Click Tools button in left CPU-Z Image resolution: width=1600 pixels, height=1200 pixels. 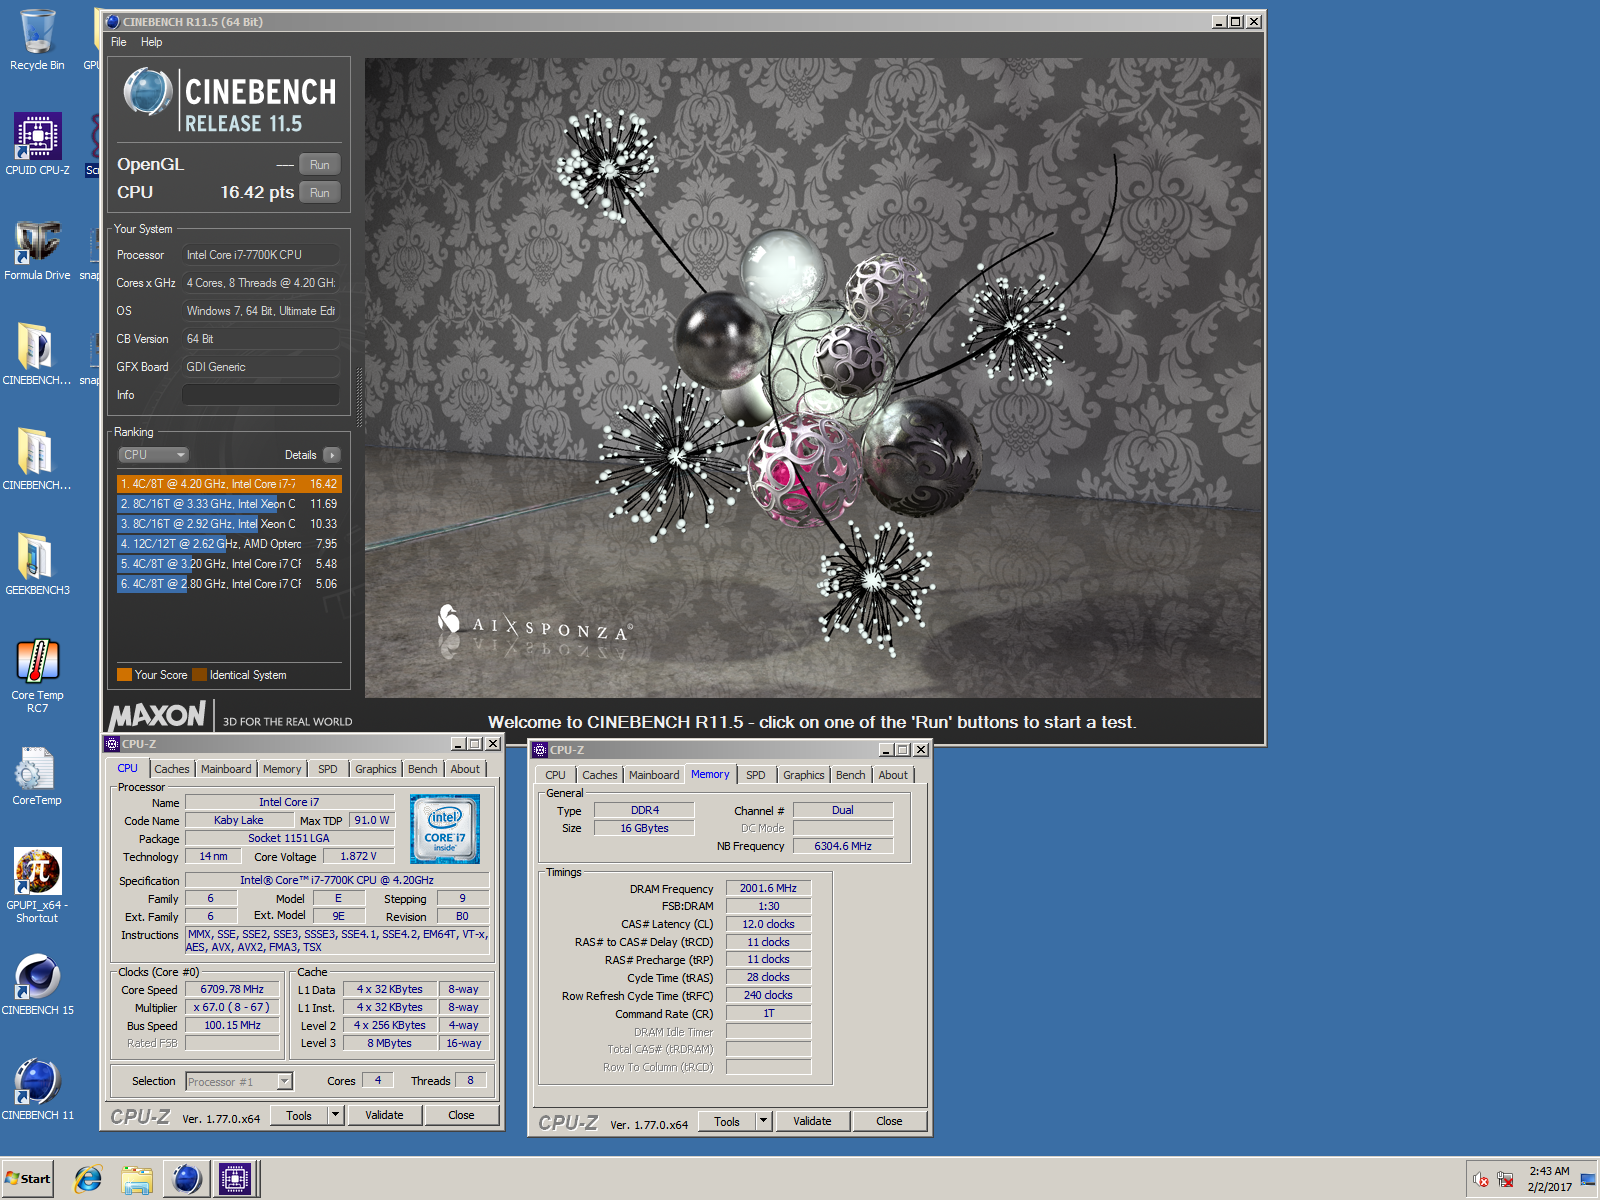click(x=299, y=1115)
